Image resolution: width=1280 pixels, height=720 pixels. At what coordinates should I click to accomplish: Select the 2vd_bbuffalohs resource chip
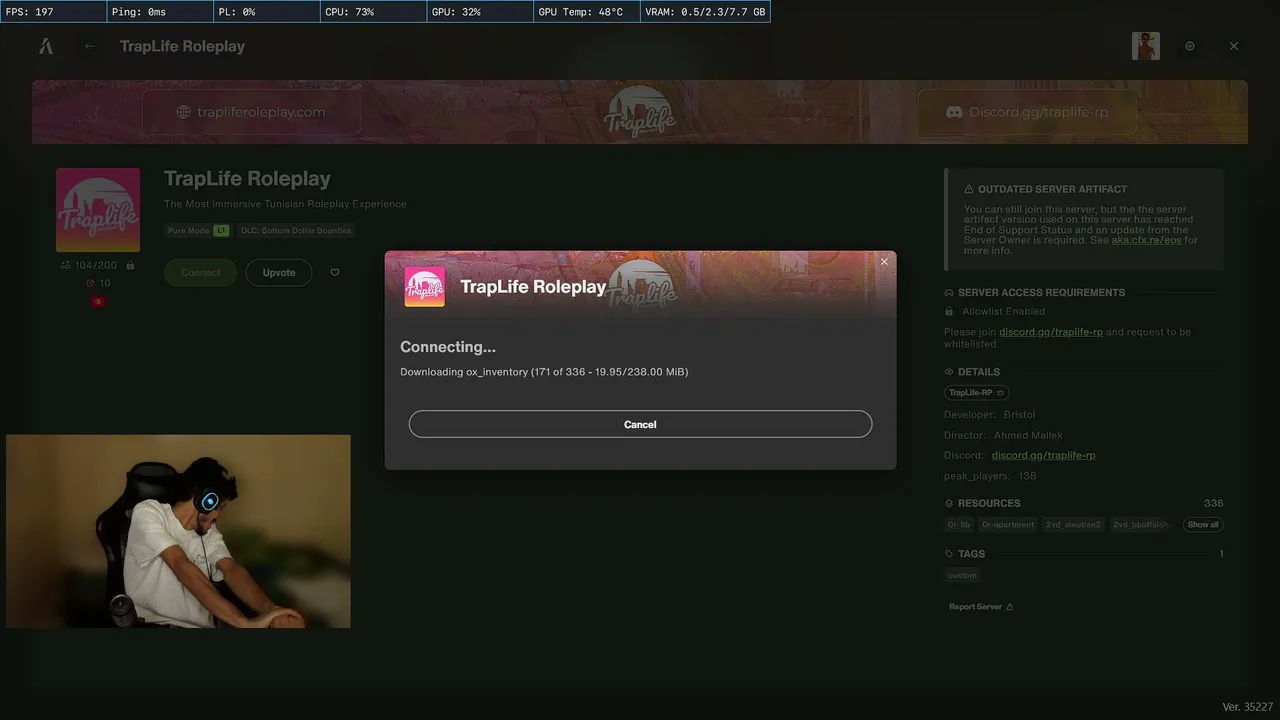pos(1141,524)
